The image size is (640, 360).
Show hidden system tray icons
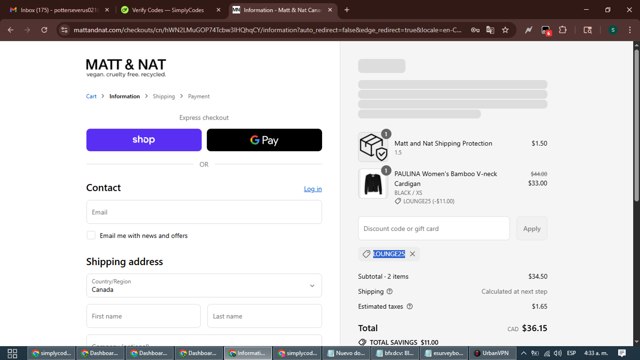tap(523, 353)
